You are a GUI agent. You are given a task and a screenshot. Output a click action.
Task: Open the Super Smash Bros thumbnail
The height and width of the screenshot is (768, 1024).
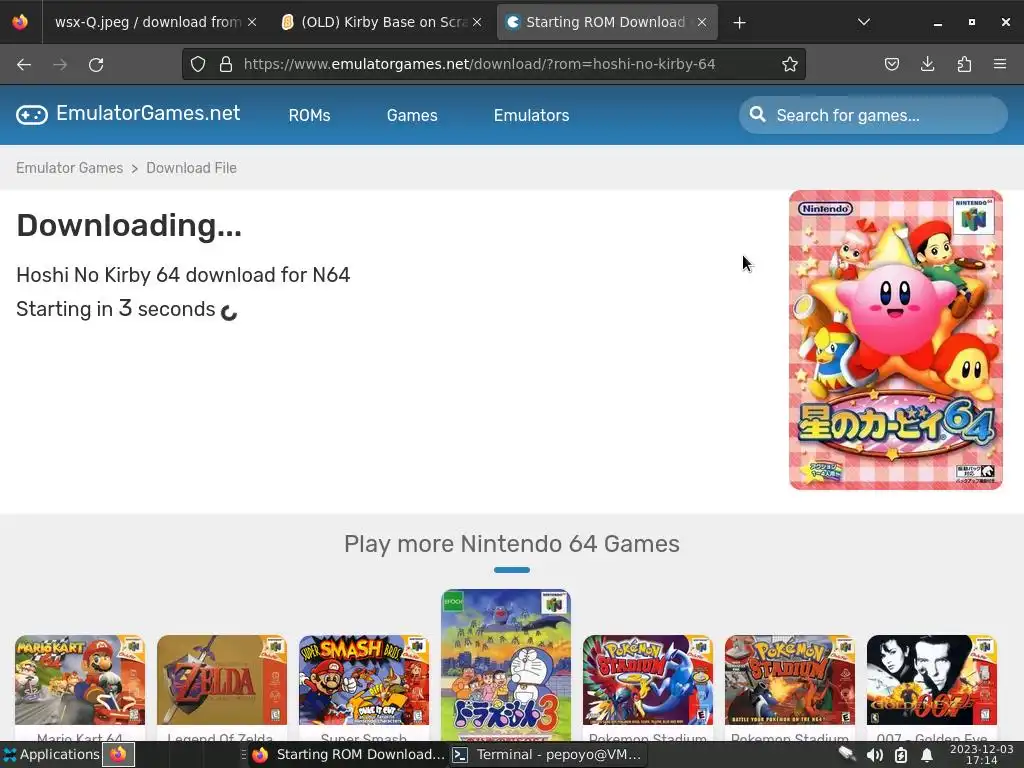pyautogui.click(x=364, y=680)
